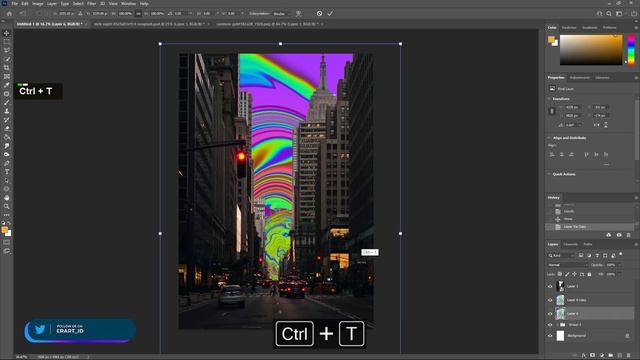
Task: Open the Interpolation dropdown
Action: [x=282, y=13]
